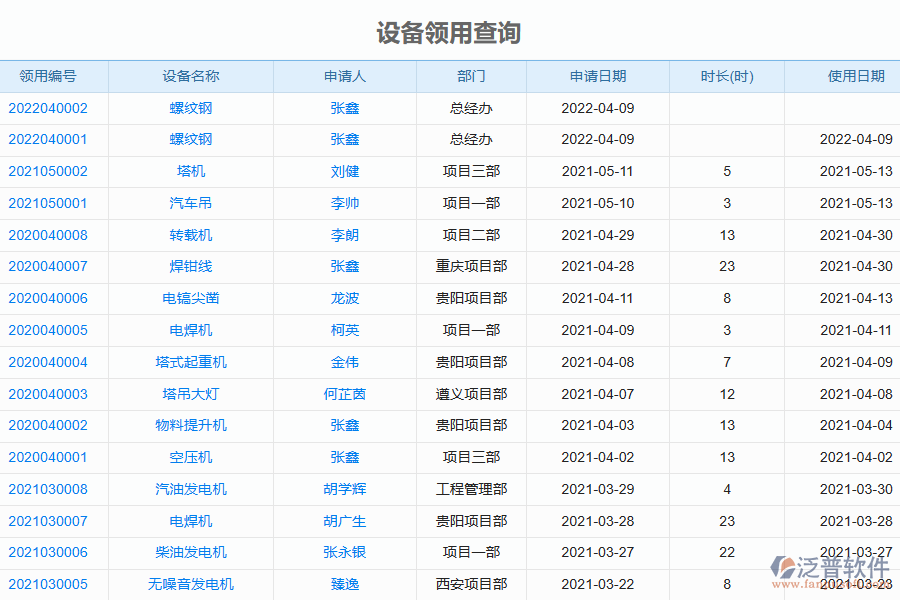Open 汽车吊 equipment record
The height and width of the screenshot is (600, 900).
pos(193,203)
